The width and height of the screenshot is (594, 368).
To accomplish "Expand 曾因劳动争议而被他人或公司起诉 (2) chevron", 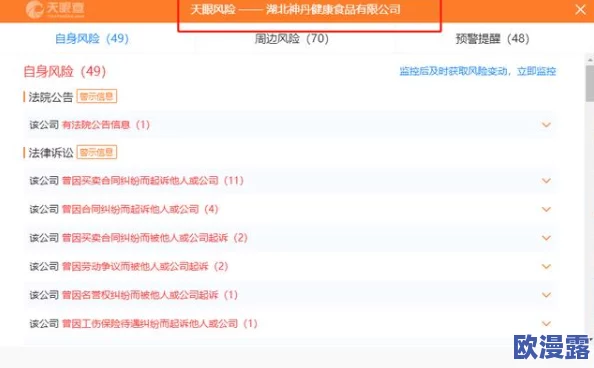I will [x=546, y=266].
